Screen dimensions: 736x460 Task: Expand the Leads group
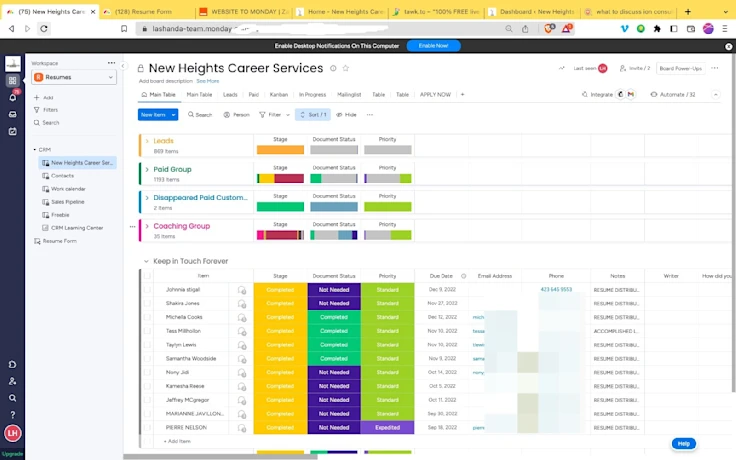pyautogui.click(x=147, y=141)
